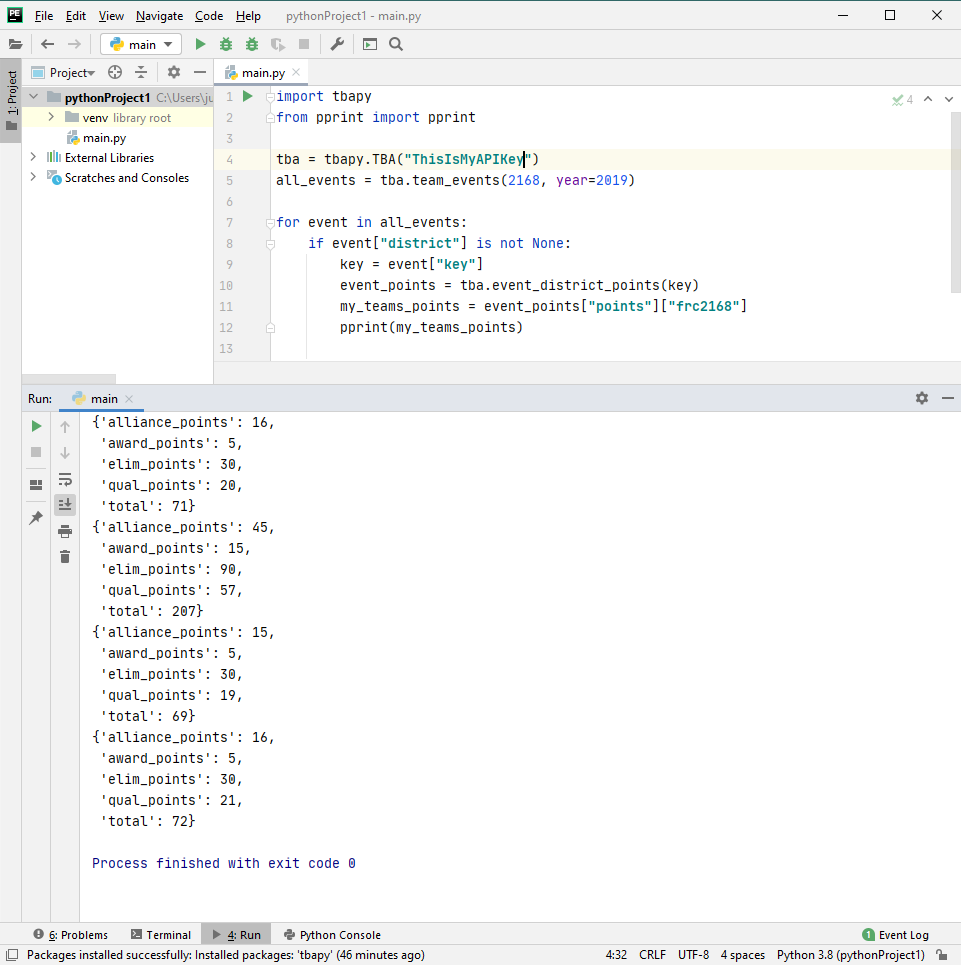This screenshot has width=961, height=965.
Task: Click the stop square in the top toolbar
Action: click(x=304, y=44)
